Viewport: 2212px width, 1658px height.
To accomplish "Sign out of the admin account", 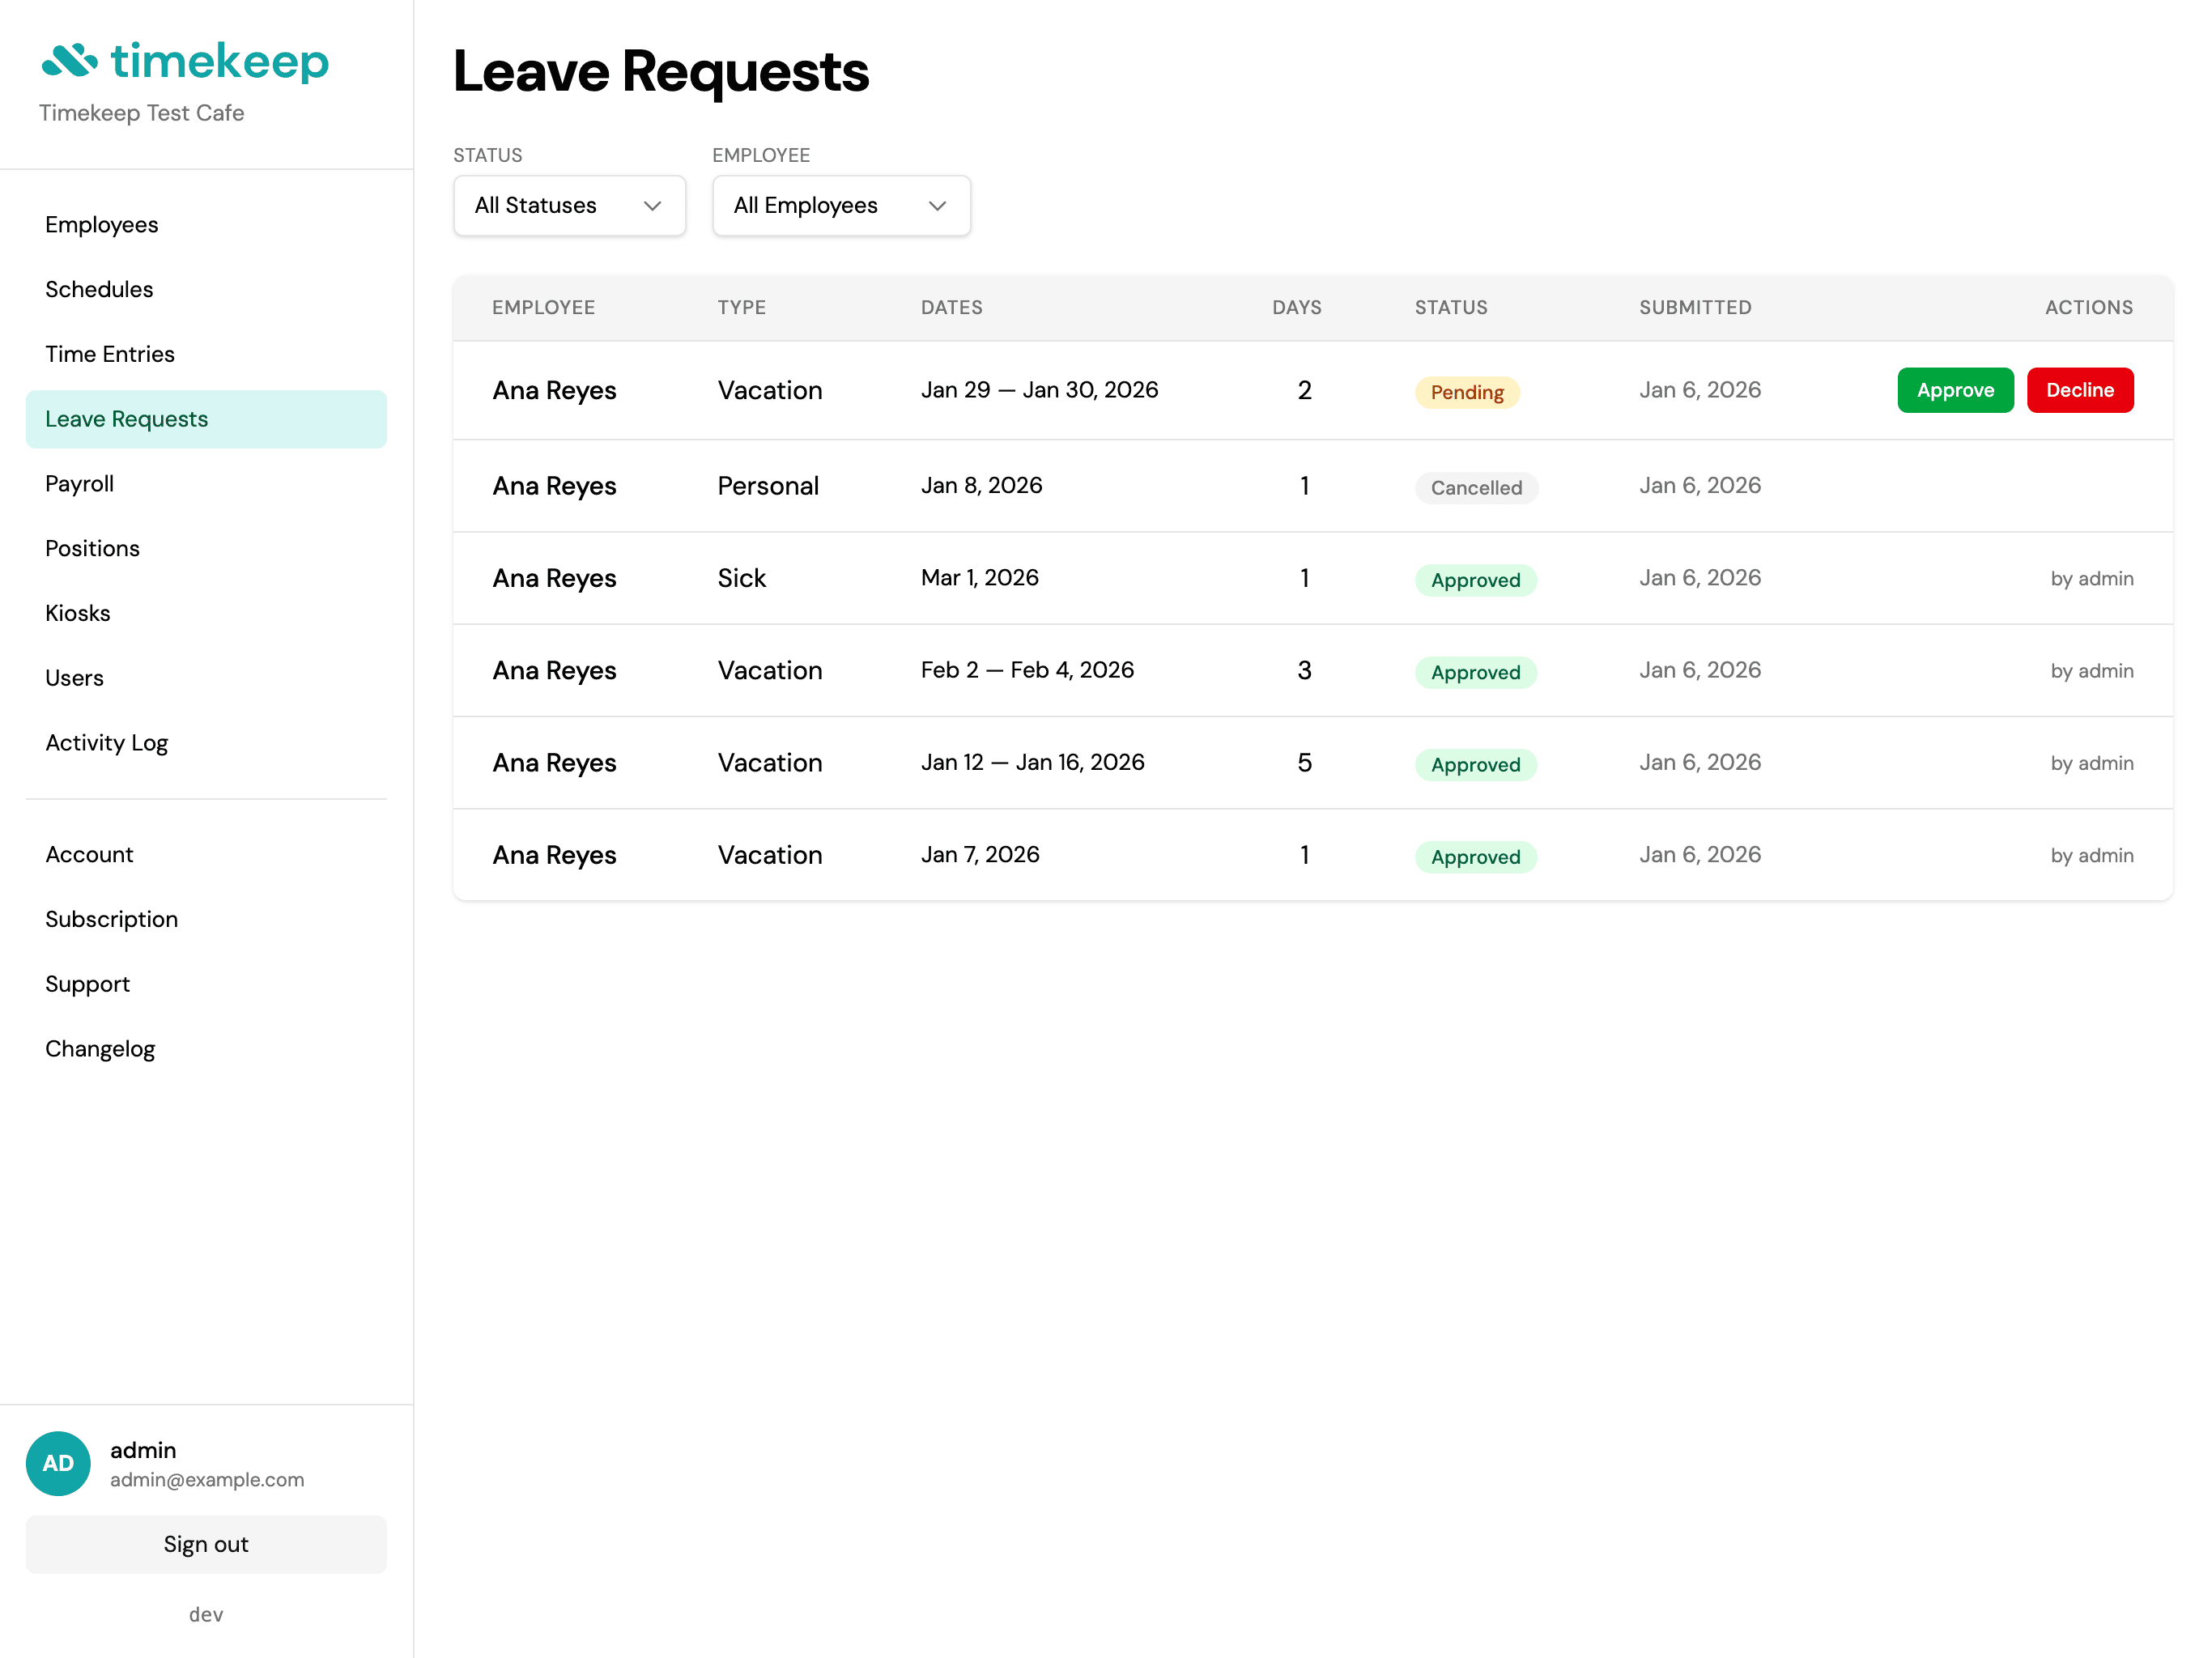I will (205, 1543).
